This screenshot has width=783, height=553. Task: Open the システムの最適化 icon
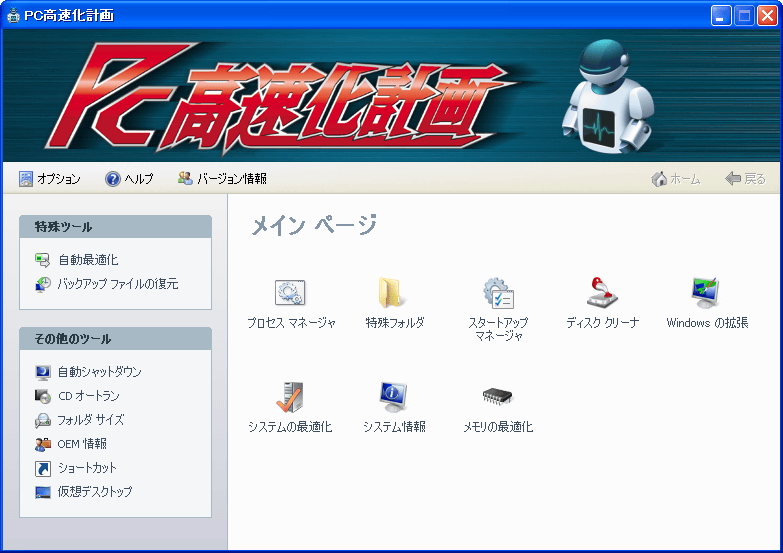tap(290, 397)
